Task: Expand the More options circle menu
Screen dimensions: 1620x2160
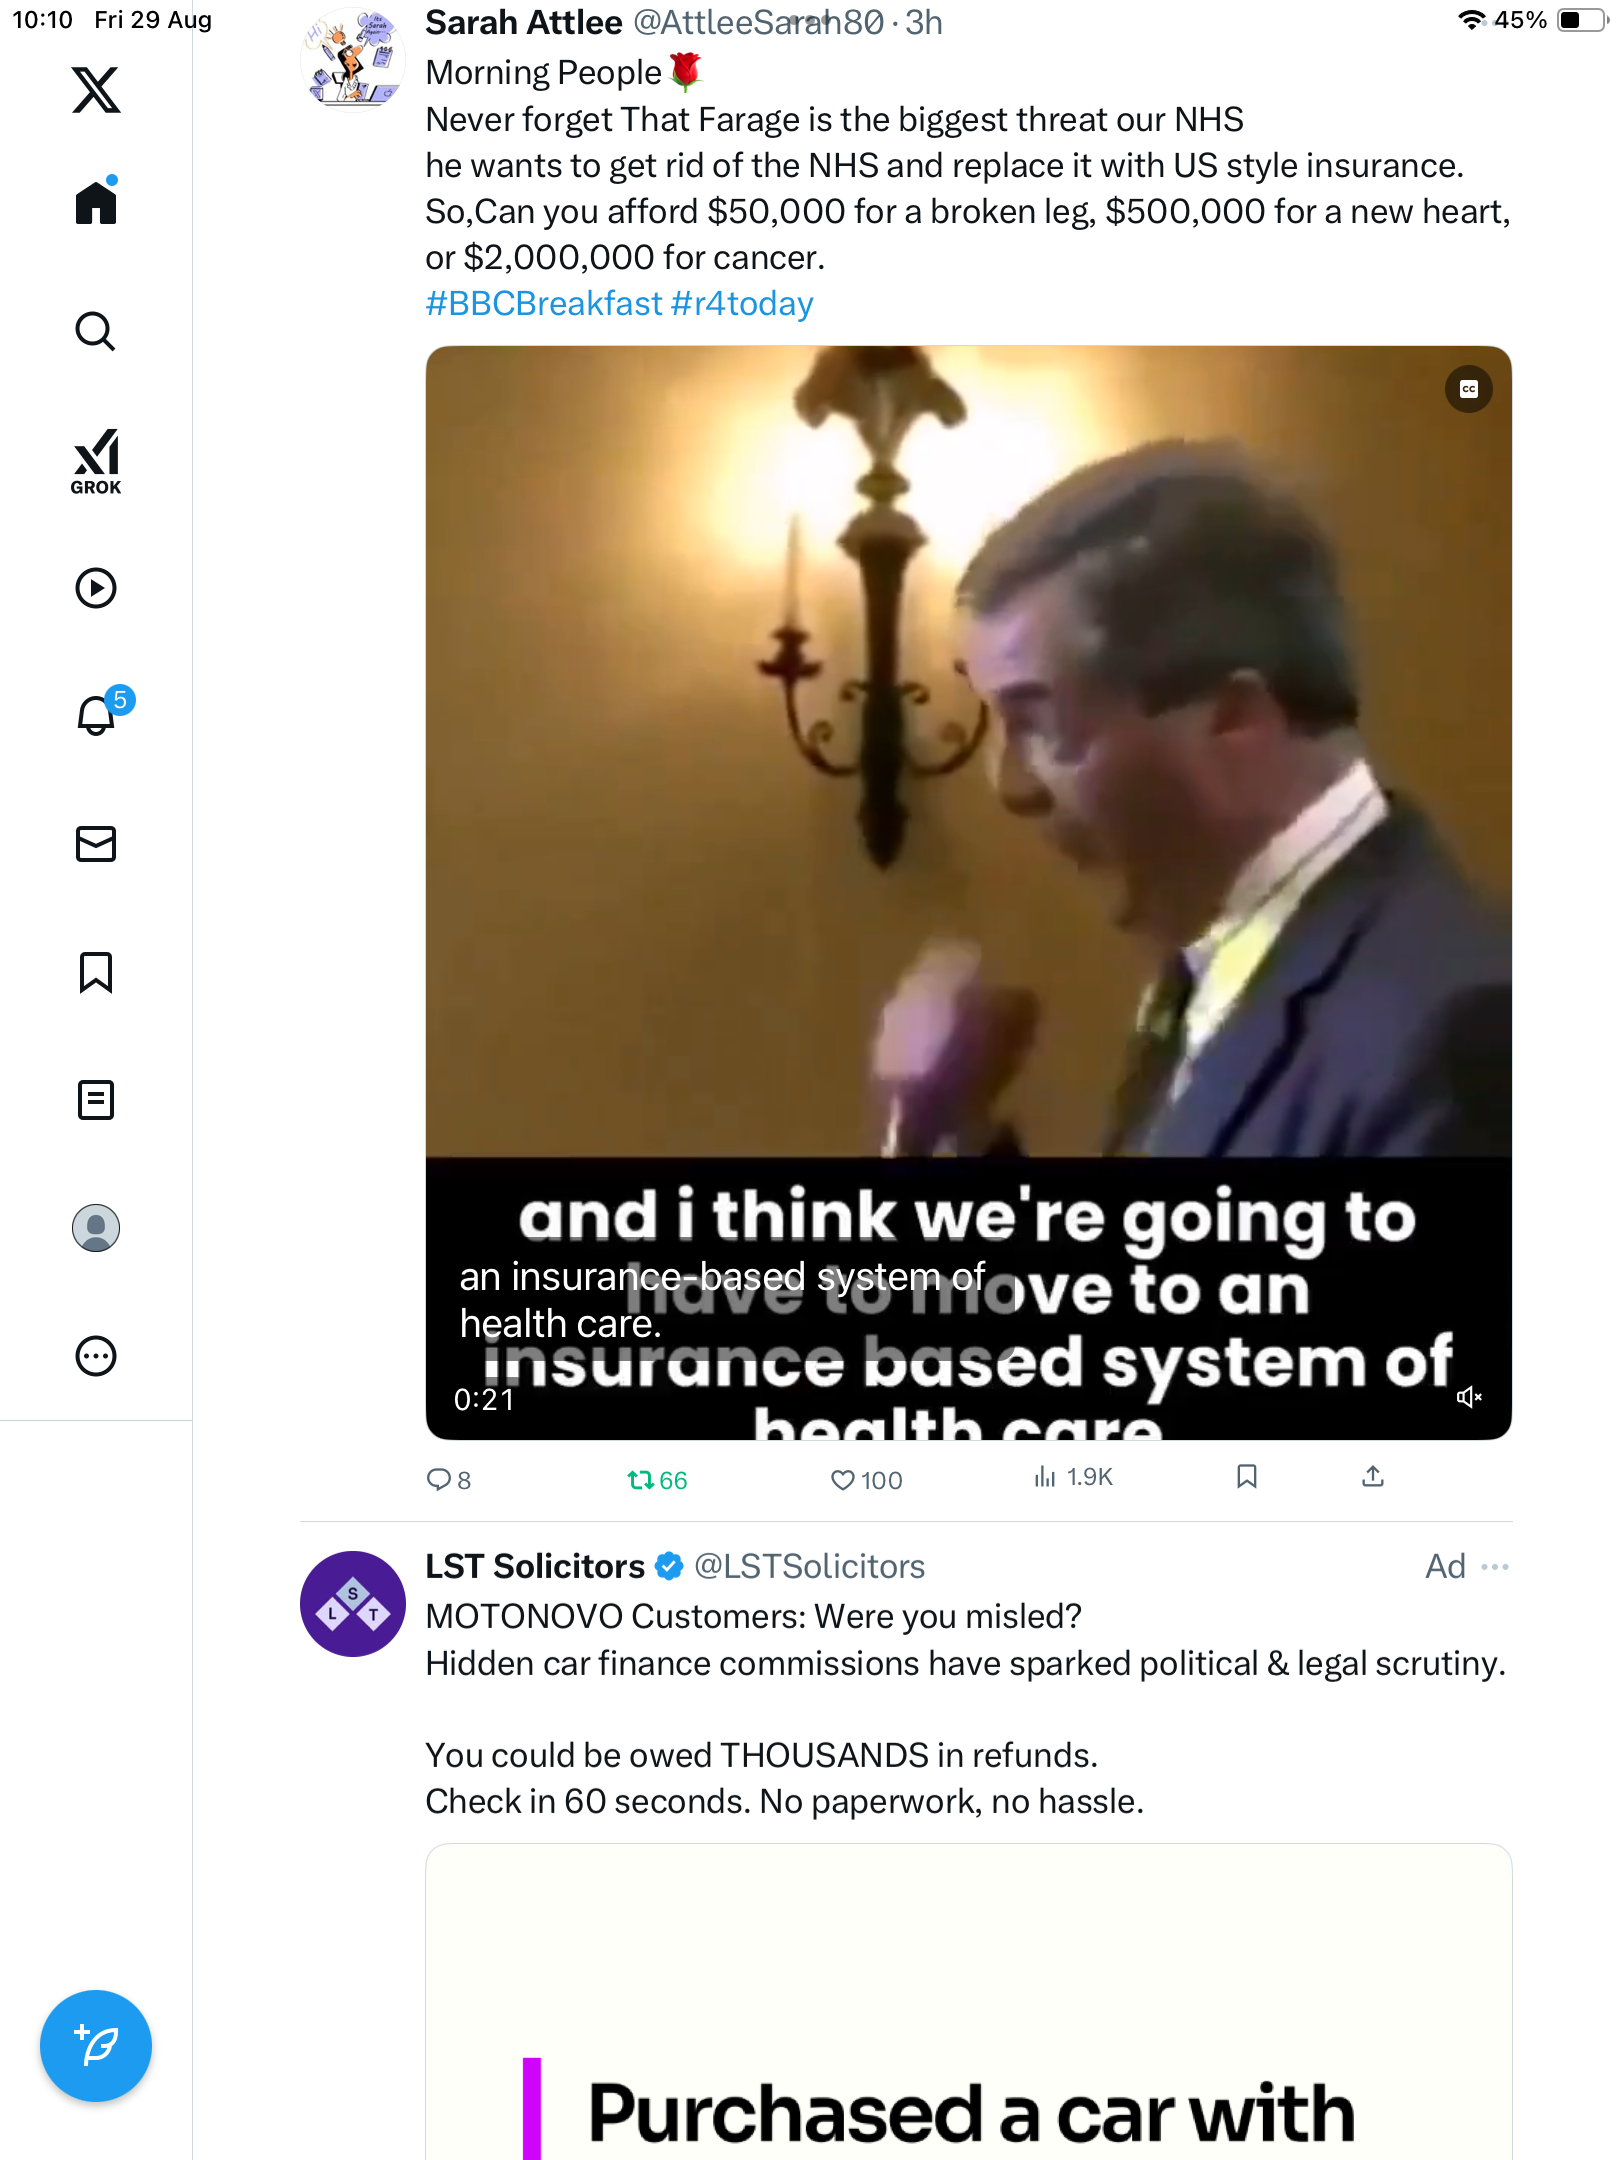Action: pyautogui.click(x=96, y=1356)
